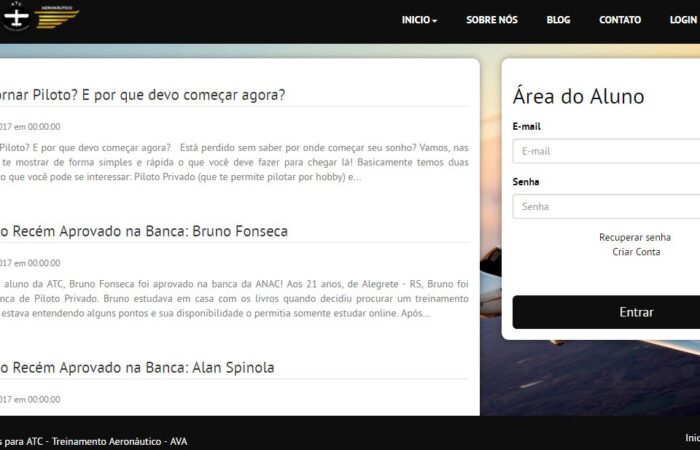Viewport: 700px width, 450px height.
Task: Open the Alan Spinola approval article
Action: pyautogui.click(x=137, y=367)
